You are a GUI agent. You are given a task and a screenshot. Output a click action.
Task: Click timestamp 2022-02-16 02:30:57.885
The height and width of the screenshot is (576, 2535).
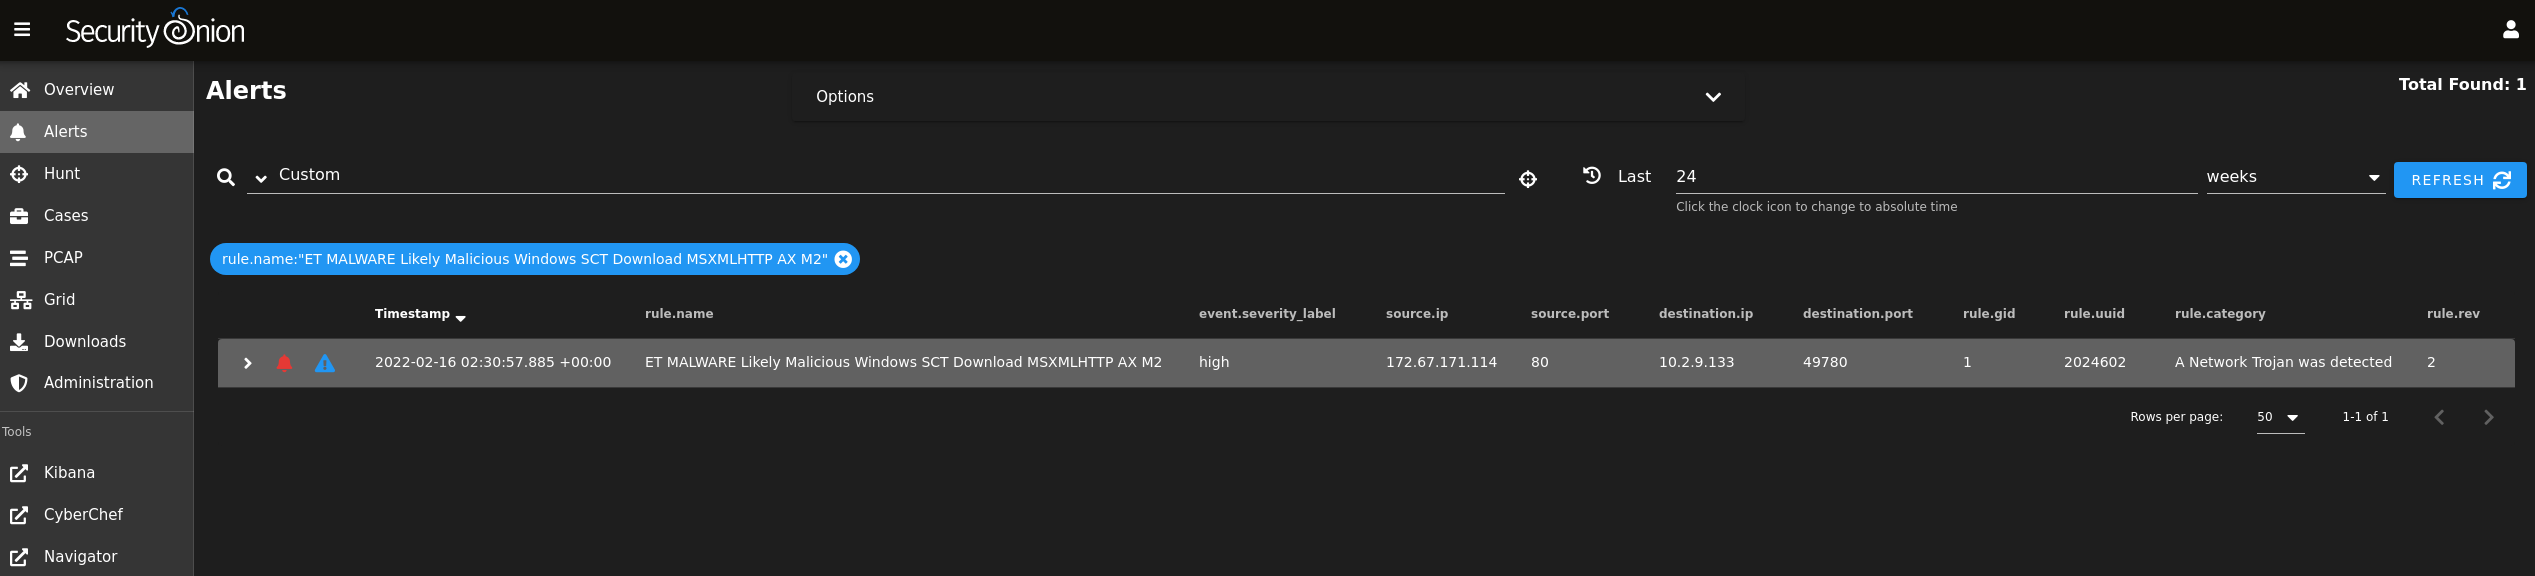493,363
